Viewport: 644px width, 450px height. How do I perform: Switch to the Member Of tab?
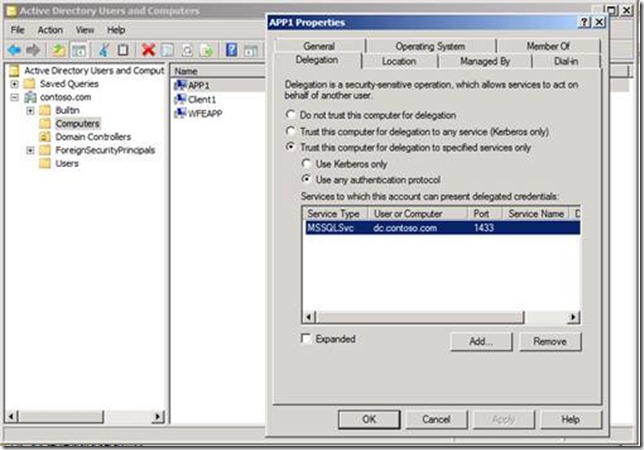[548, 46]
